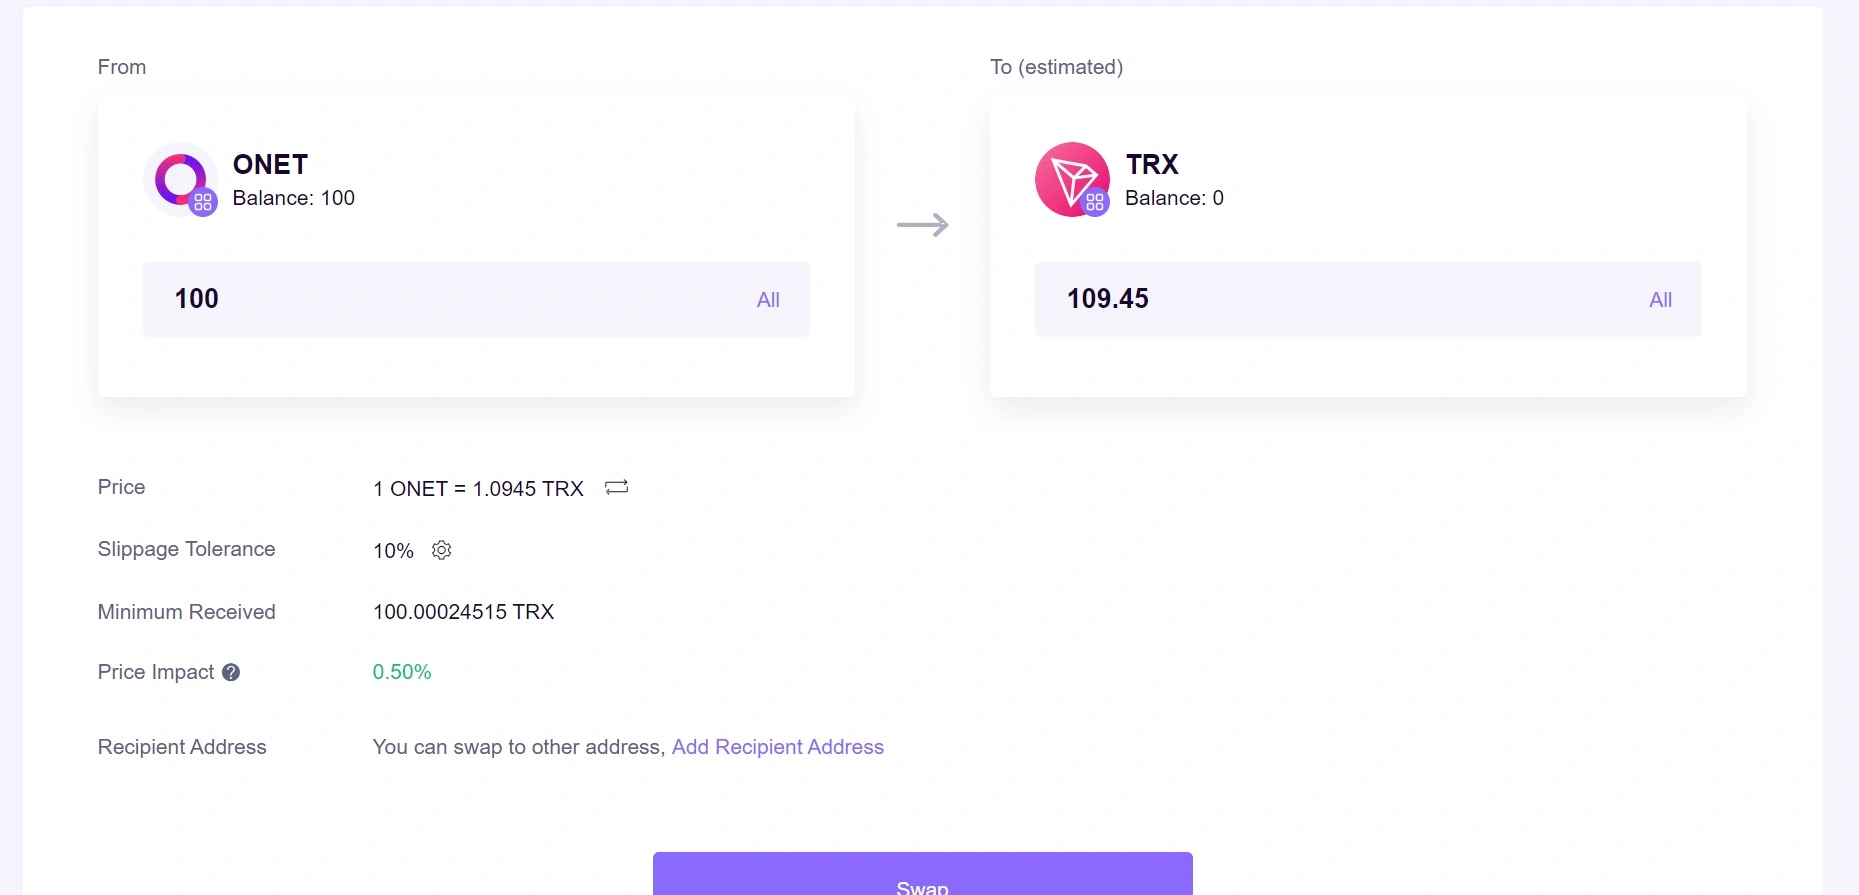Click the ONET Balance: 100 text

[294, 198]
